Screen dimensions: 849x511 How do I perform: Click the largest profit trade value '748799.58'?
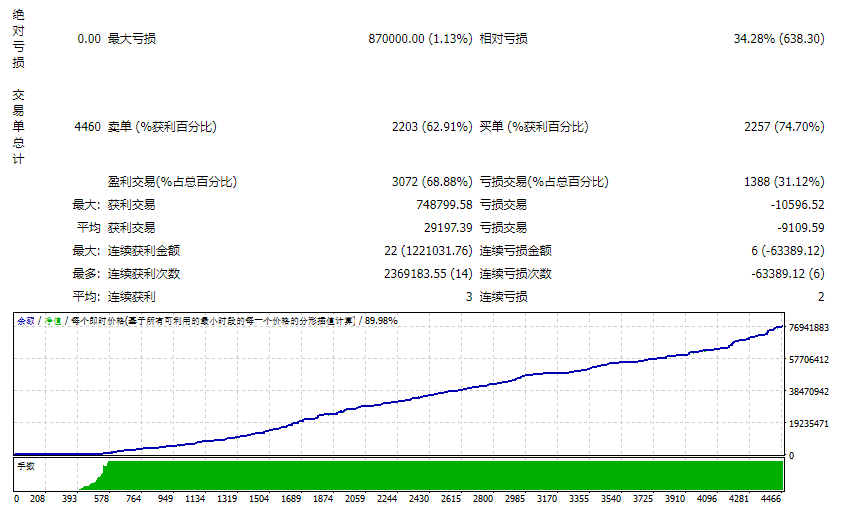point(445,205)
